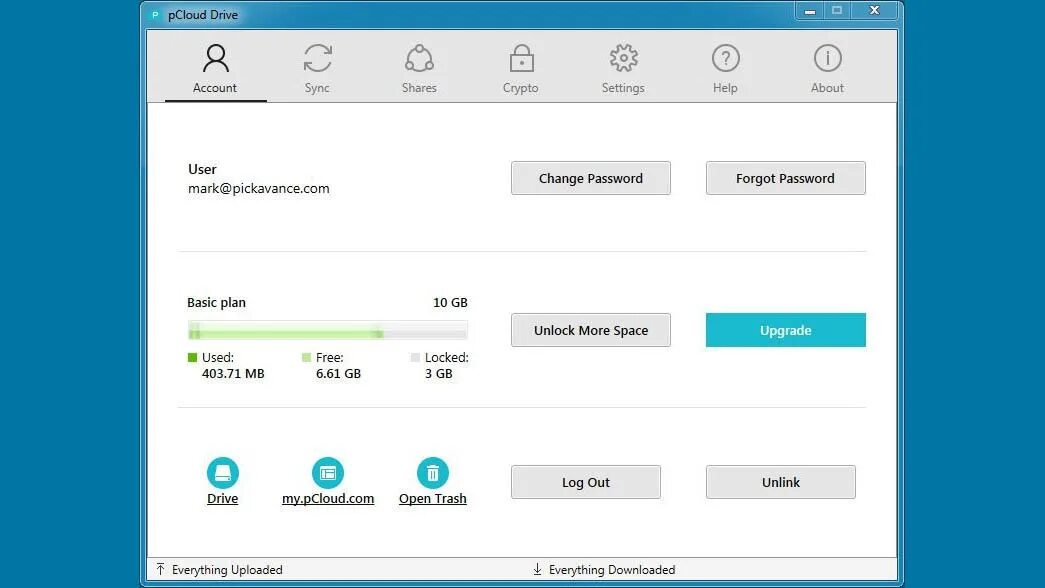
Task: Click the grey Locked legend swatch
Action: pyautogui.click(x=415, y=357)
